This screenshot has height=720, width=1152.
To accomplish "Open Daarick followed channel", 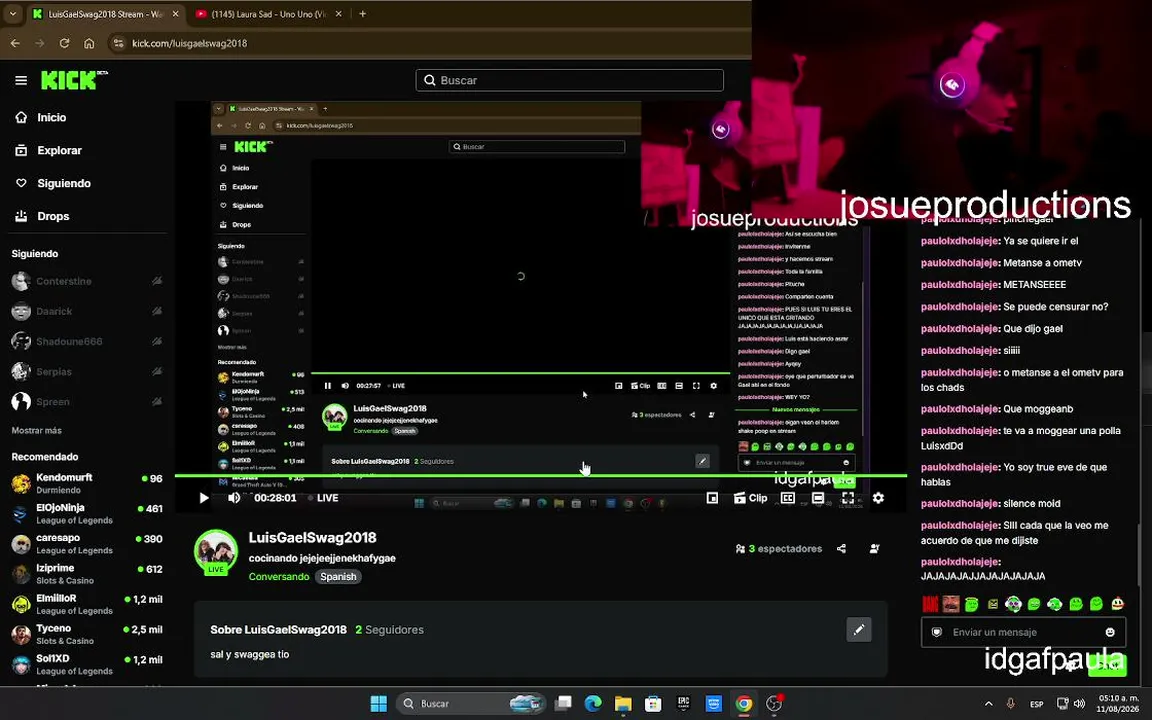I will [87, 312].
